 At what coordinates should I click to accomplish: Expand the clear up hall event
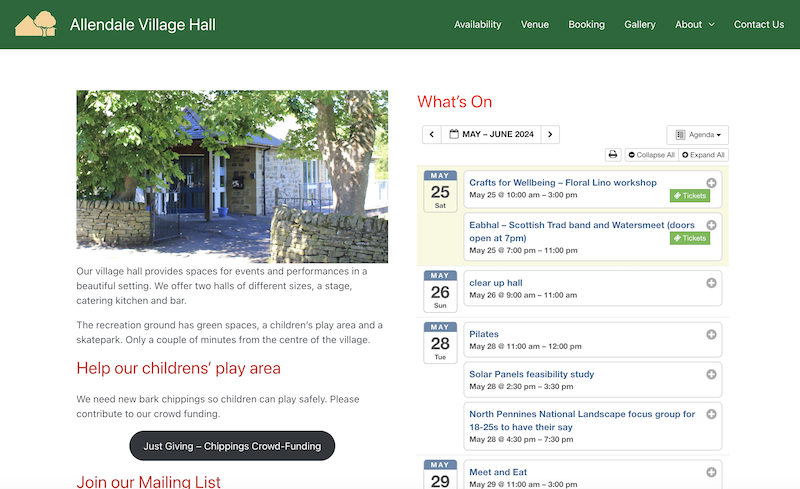[x=711, y=283]
